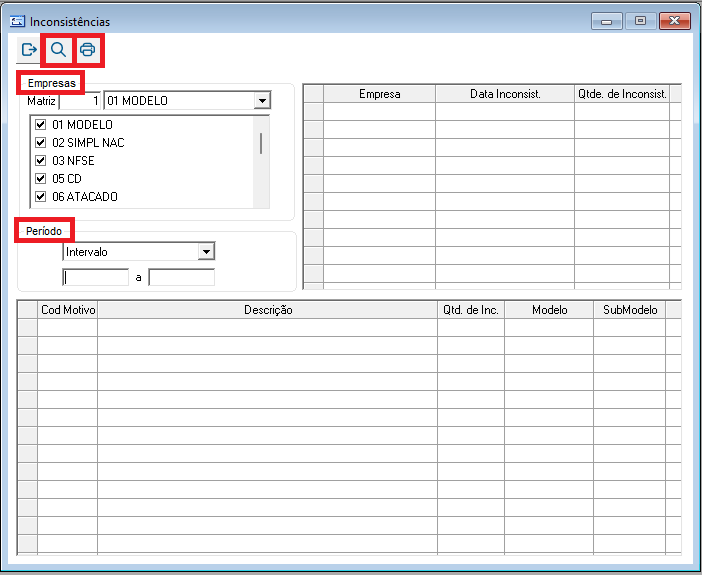Close the Inconsistências window
702x575 pixels.
pyautogui.click(x=675, y=21)
